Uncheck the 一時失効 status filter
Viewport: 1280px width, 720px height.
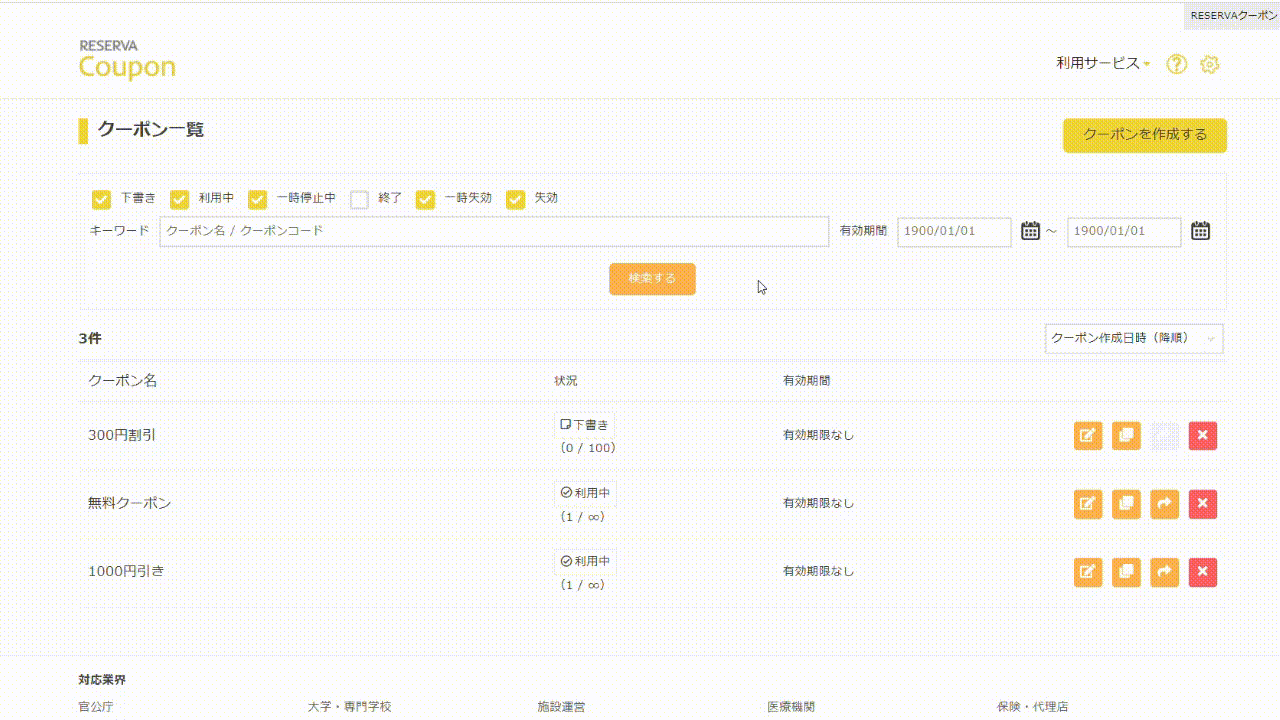point(426,199)
